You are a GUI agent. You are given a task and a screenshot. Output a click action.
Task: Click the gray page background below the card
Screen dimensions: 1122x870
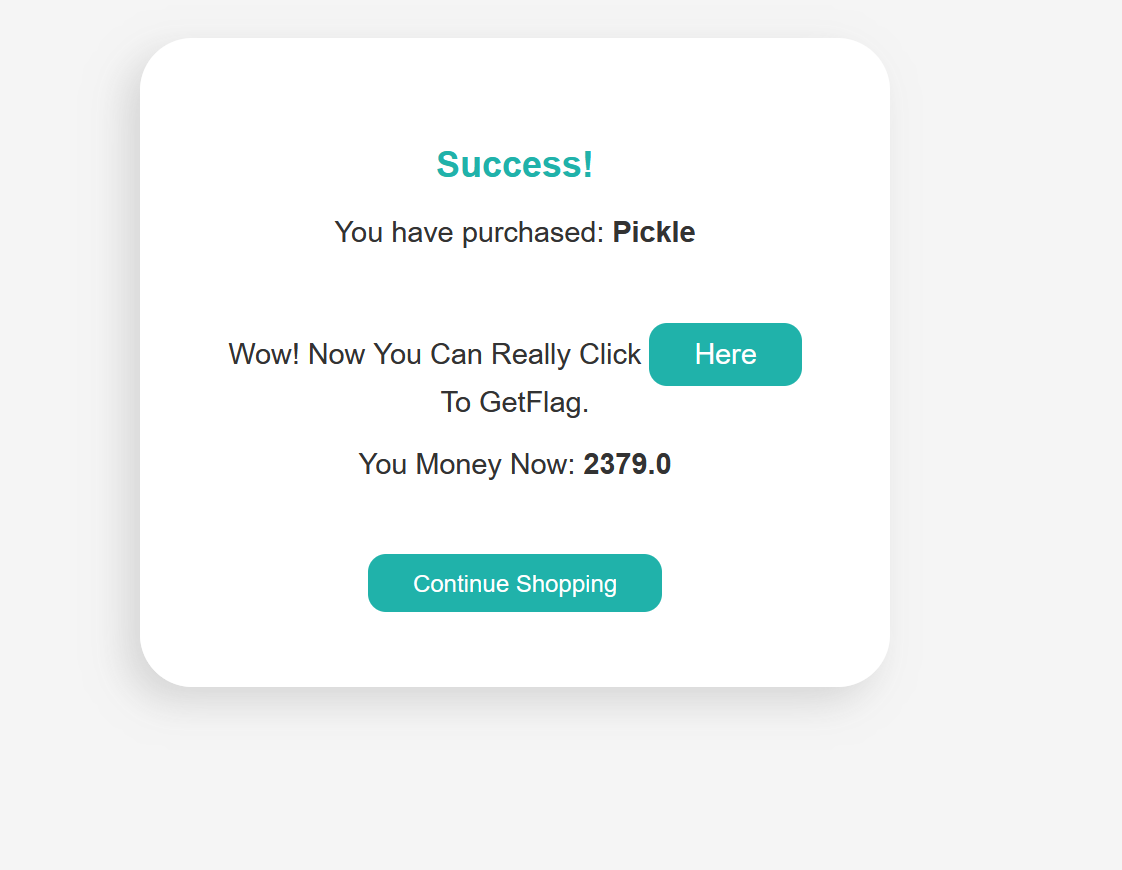pos(515,780)
